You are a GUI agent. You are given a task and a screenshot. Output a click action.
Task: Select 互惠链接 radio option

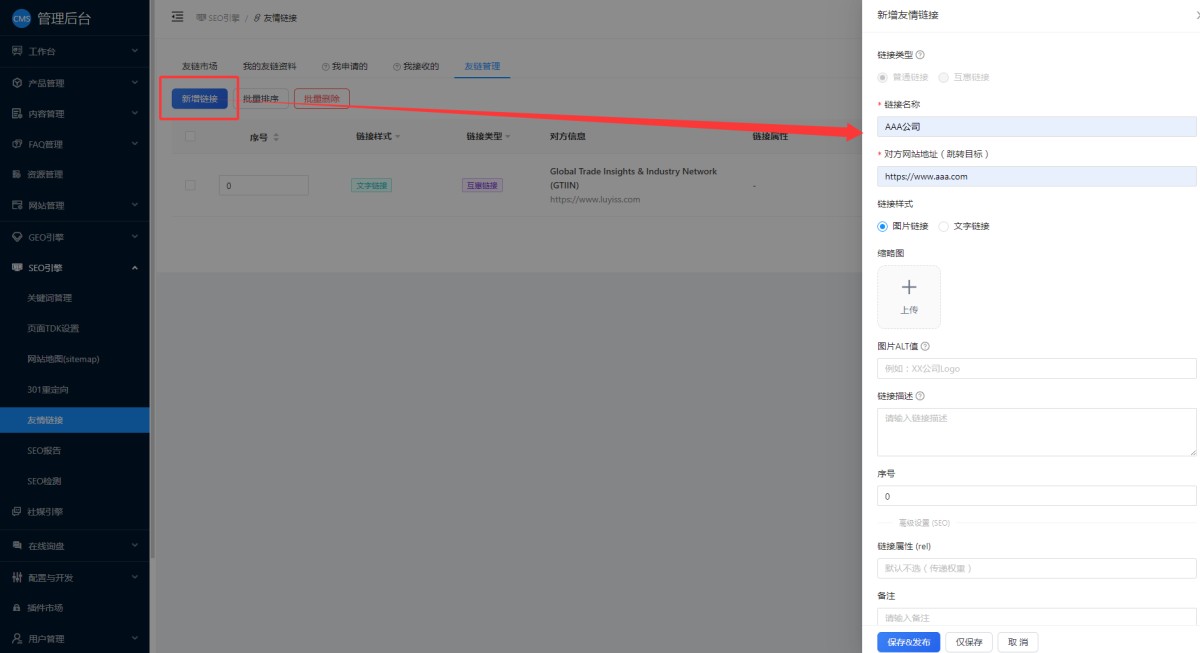click(x=944, y=77)
